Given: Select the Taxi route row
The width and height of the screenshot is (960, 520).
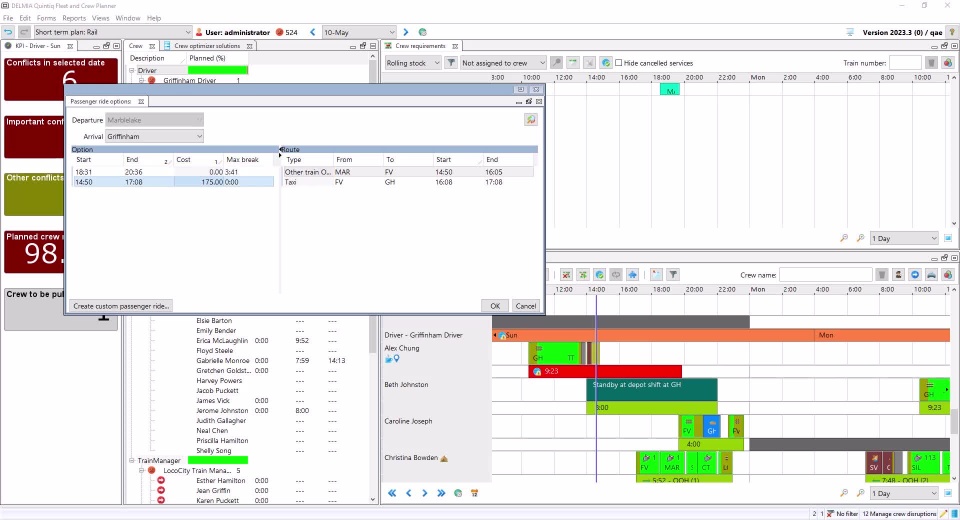Looking at the screenshot, I should point(408,182).
